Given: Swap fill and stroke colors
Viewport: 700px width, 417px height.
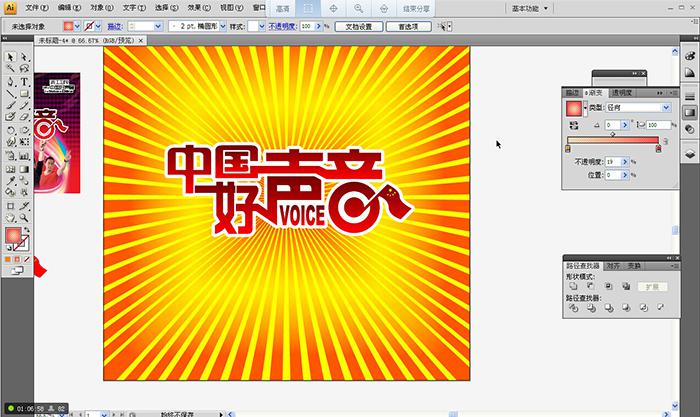Looking at the screenshot, I should point(27,229).
